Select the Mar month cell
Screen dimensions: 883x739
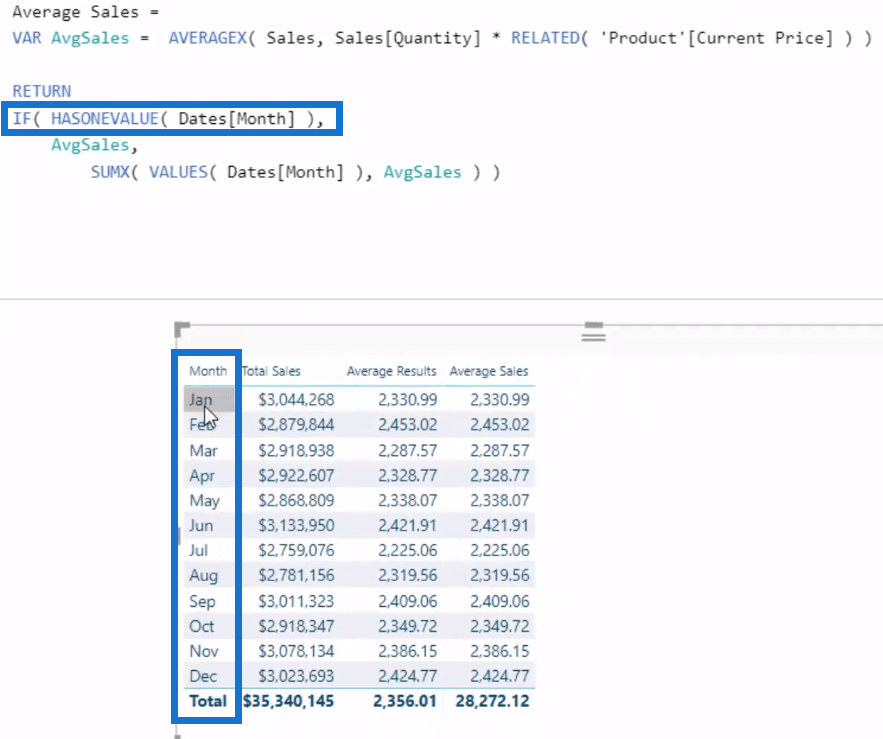pyautogui.click(x=203, y=450)
